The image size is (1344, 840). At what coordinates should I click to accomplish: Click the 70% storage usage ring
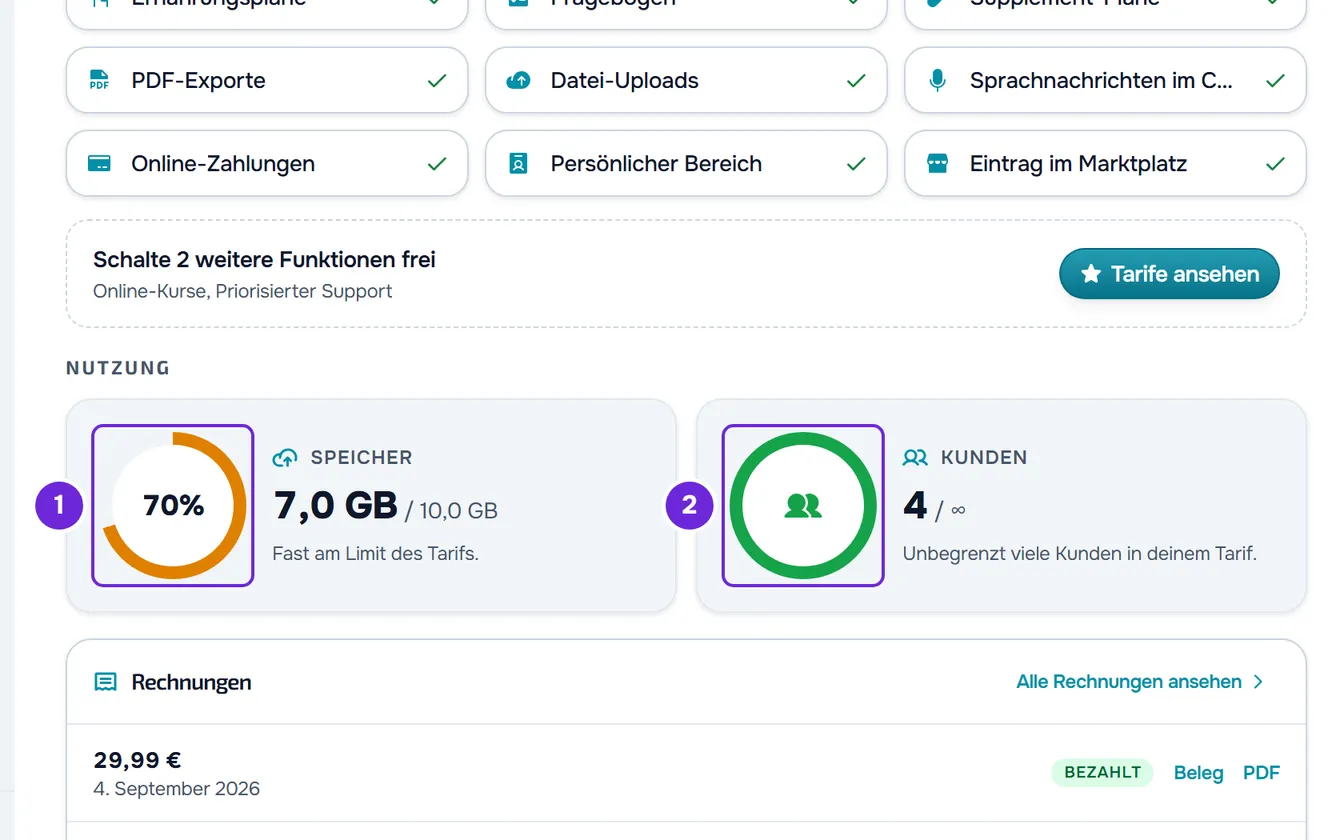[x=173, y=506]
